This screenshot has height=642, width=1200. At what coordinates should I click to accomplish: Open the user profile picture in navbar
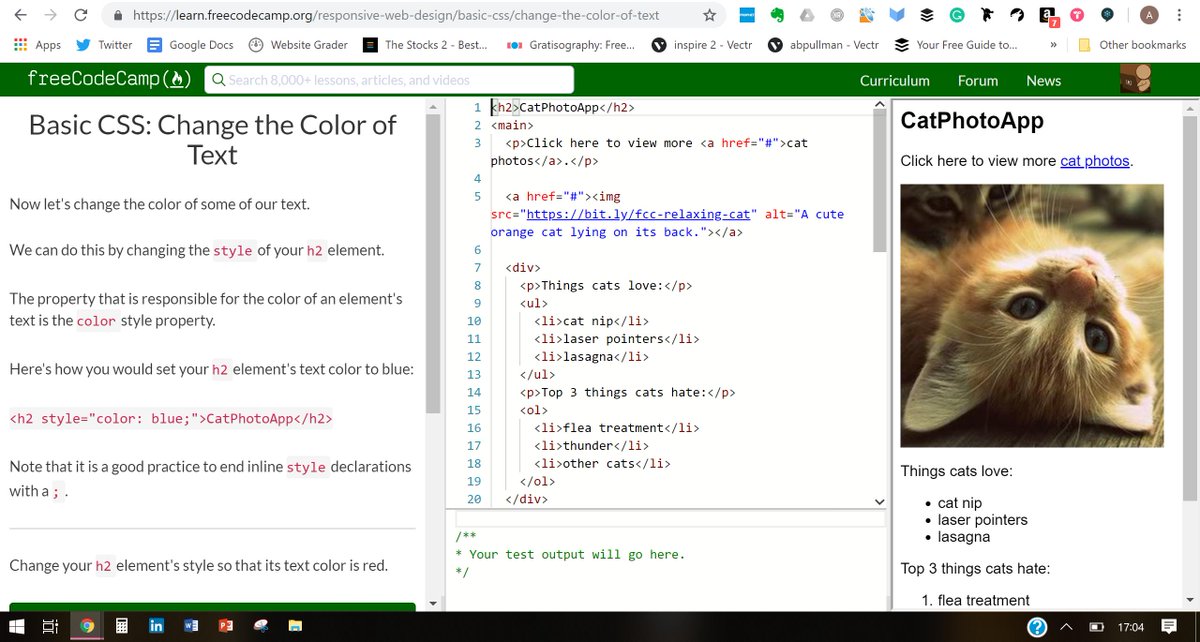coord(1134,80)
